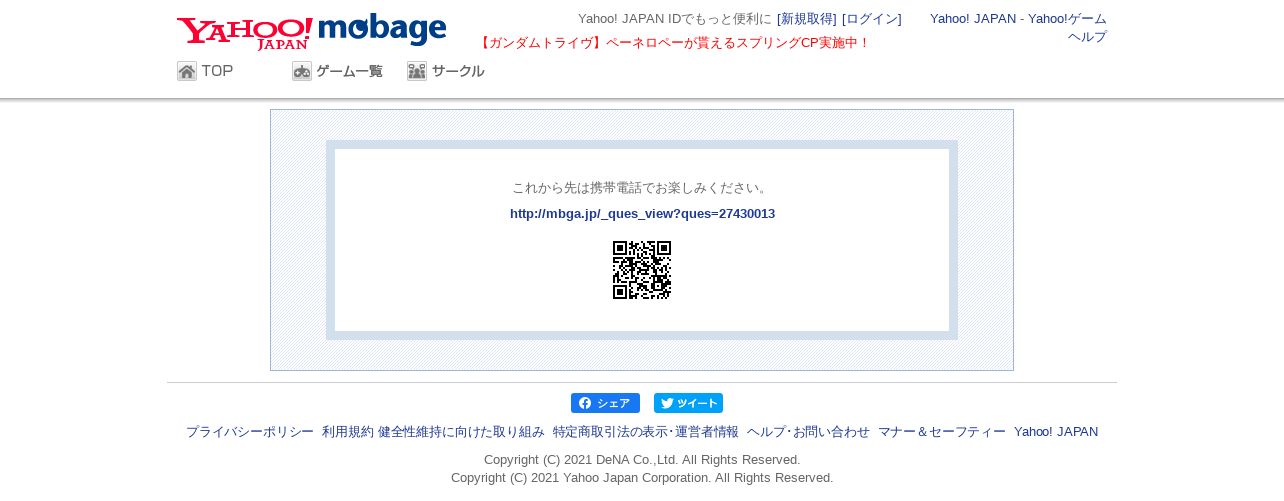Click the ゲーム一覧 gamepad icon

302,71
